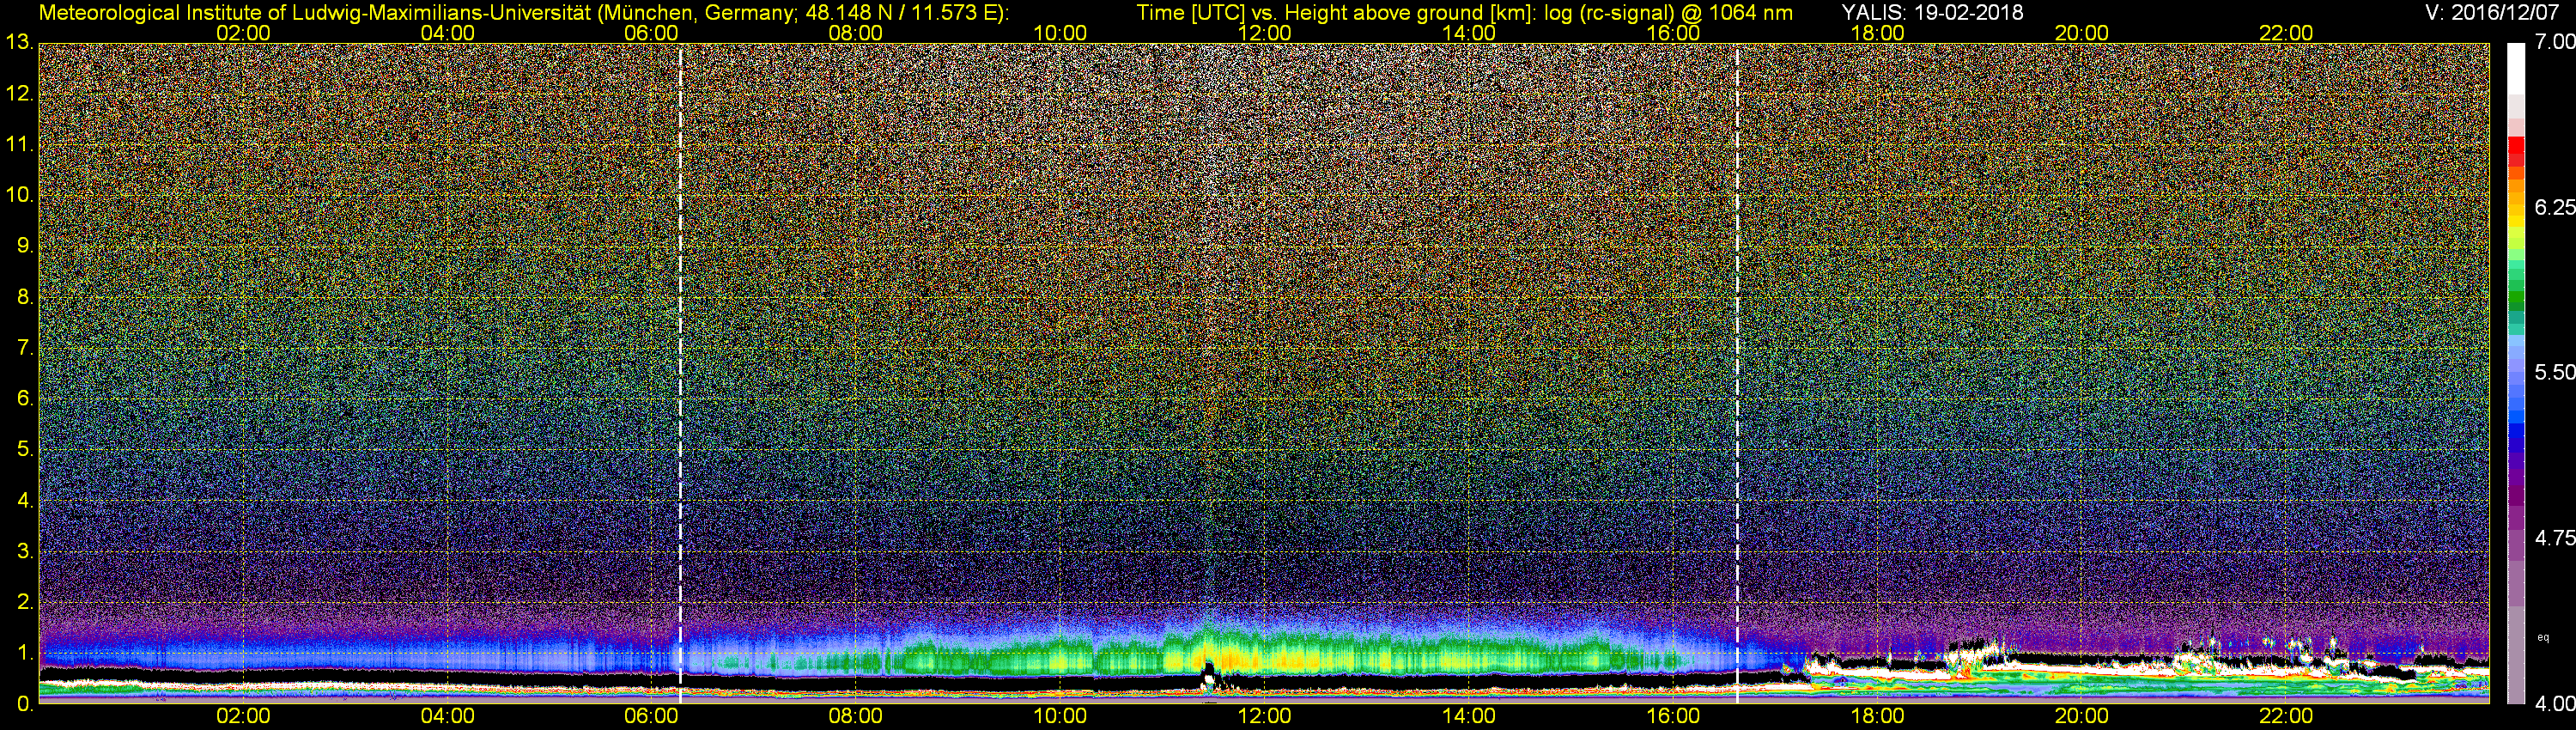The width and height of the screenshot is (2576, 730).
Task: Click the 5 km height axis label
Action: click(25, 450)
